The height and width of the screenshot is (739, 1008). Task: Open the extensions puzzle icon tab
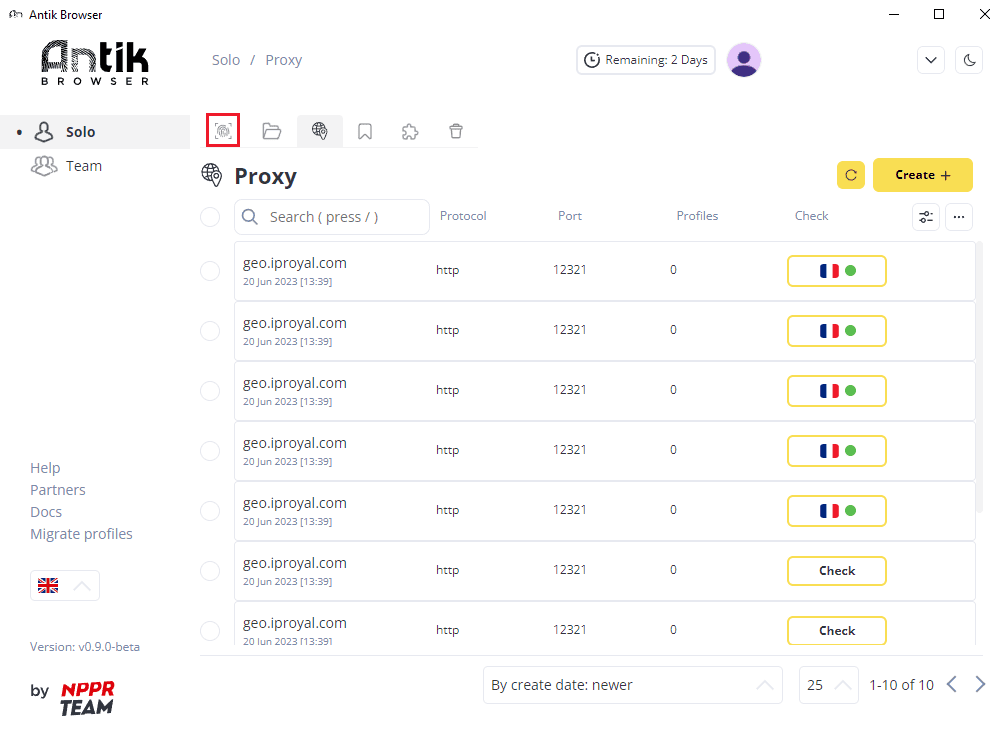coord(410,131)
